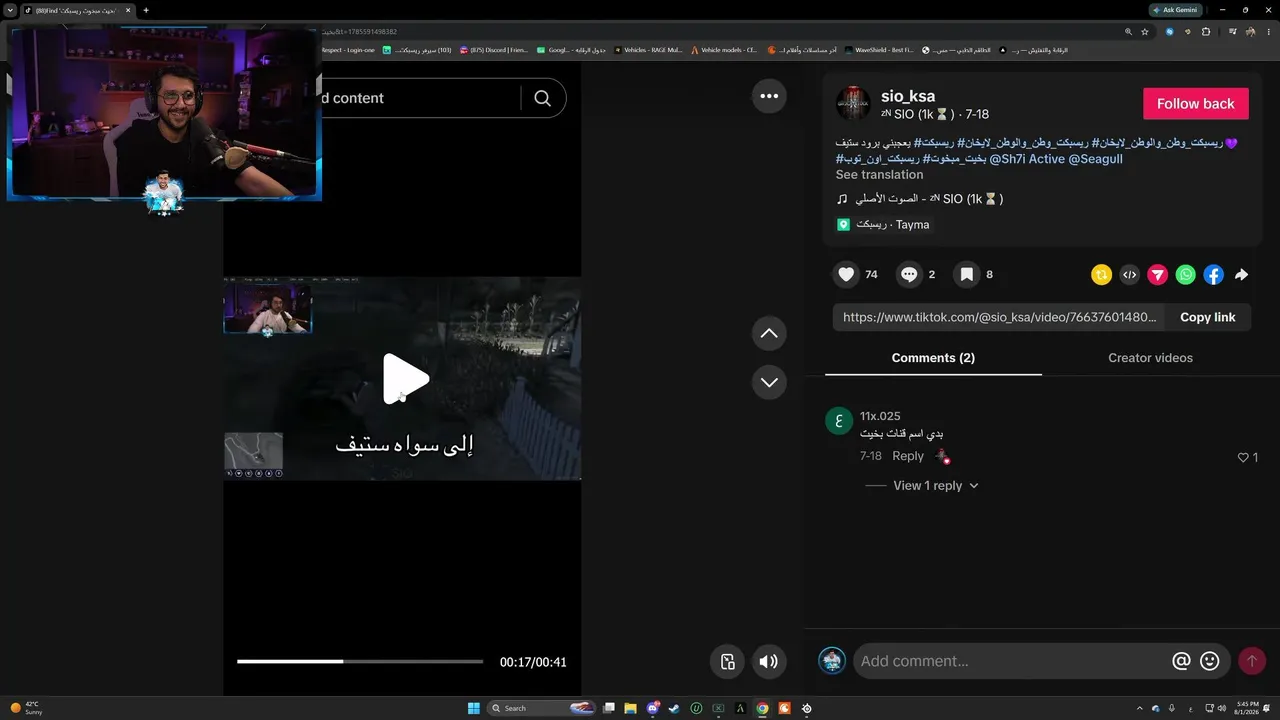Image resolution: width=1280 pixels, height=720 pixels.
Task: Click the search magnifier icon
Action: click(543, 98)
